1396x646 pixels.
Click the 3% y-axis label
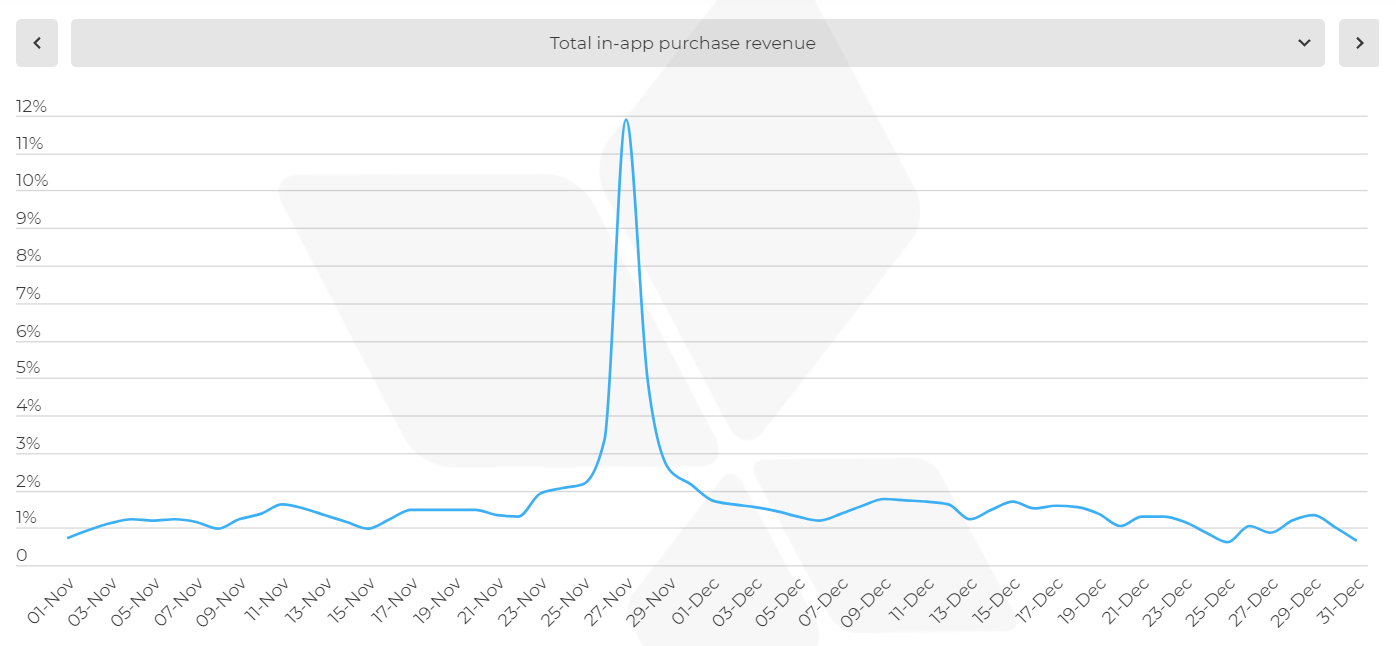pyautogui.click(x=29, y=444)
